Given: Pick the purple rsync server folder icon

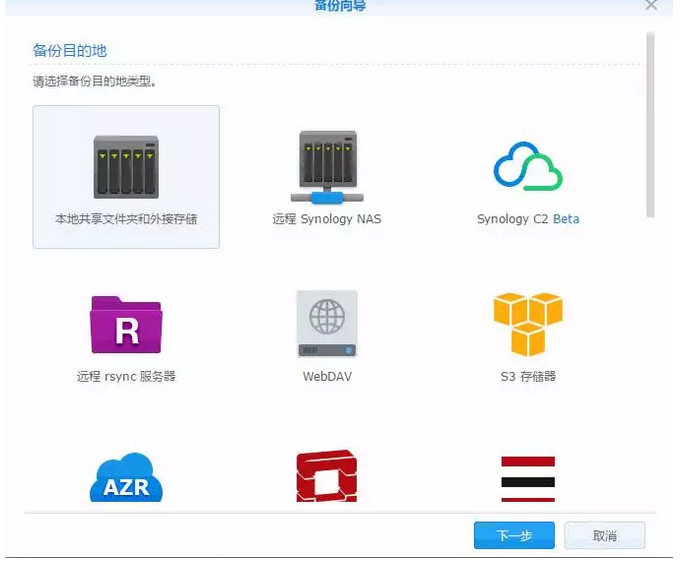Looking at the screenshot, I should point(126,325).
